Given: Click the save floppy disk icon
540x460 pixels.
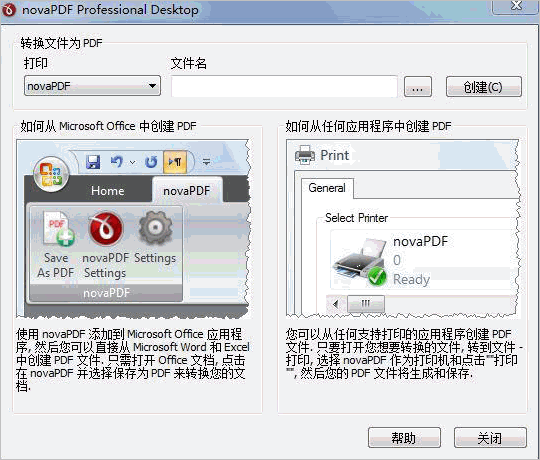Looking at the screenshot, I should coord(93,161).
